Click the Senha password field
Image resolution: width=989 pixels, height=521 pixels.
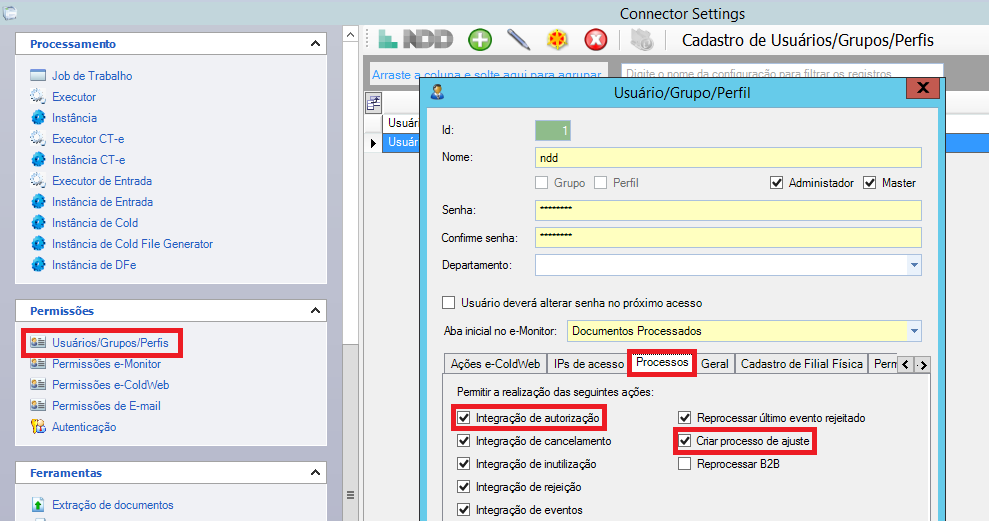(x=728, y=210)
